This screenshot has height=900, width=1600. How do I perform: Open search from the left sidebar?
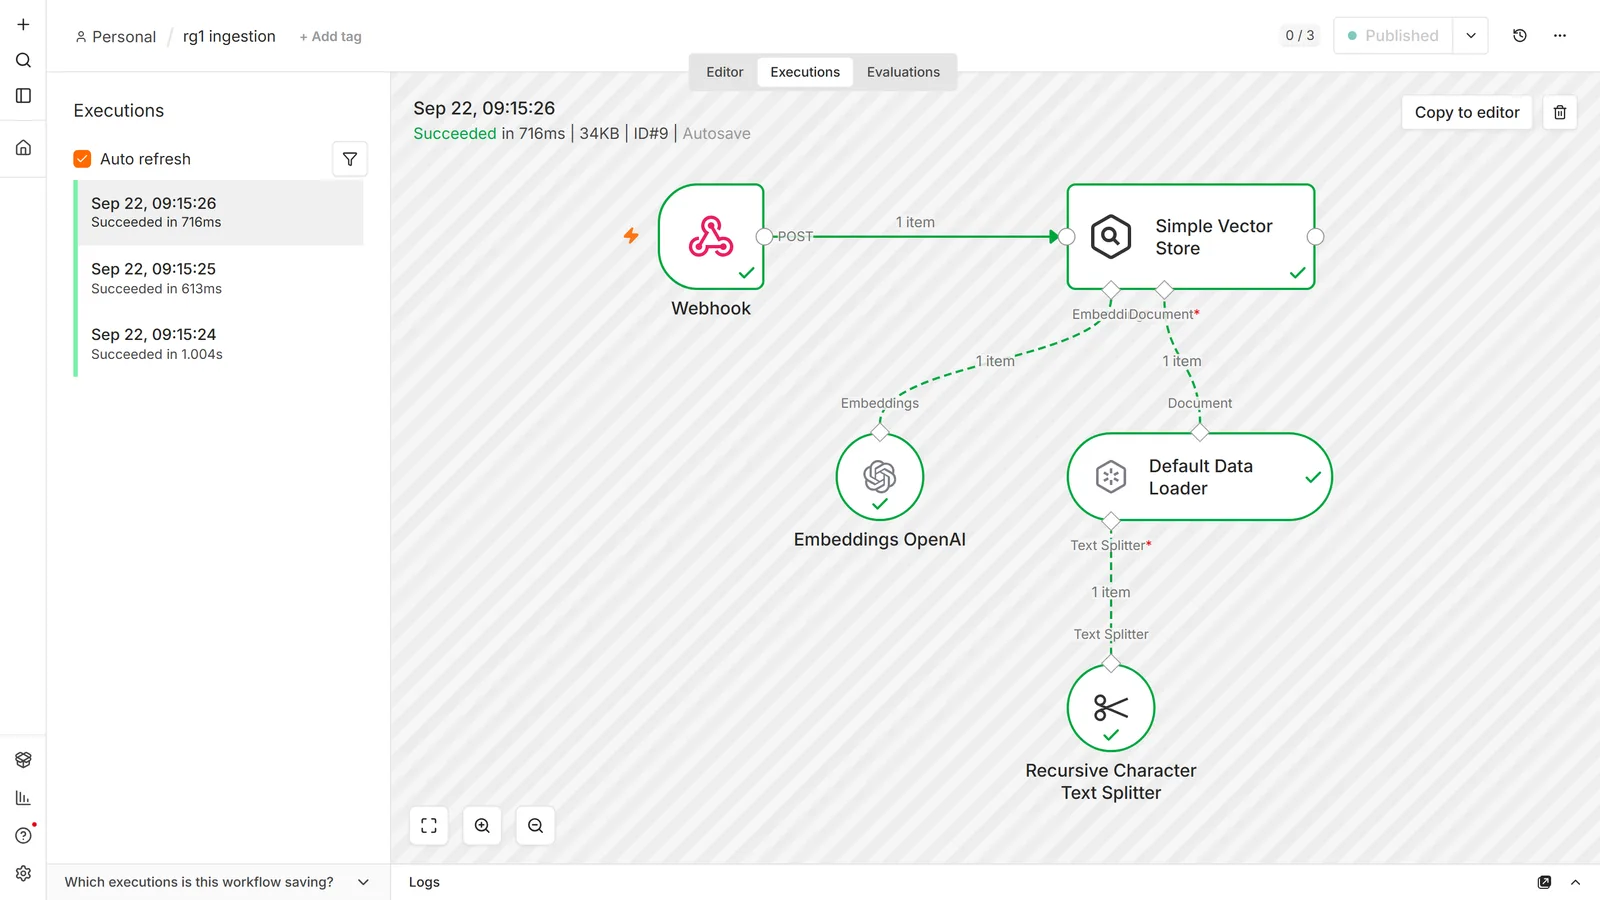tap(23, 60)
